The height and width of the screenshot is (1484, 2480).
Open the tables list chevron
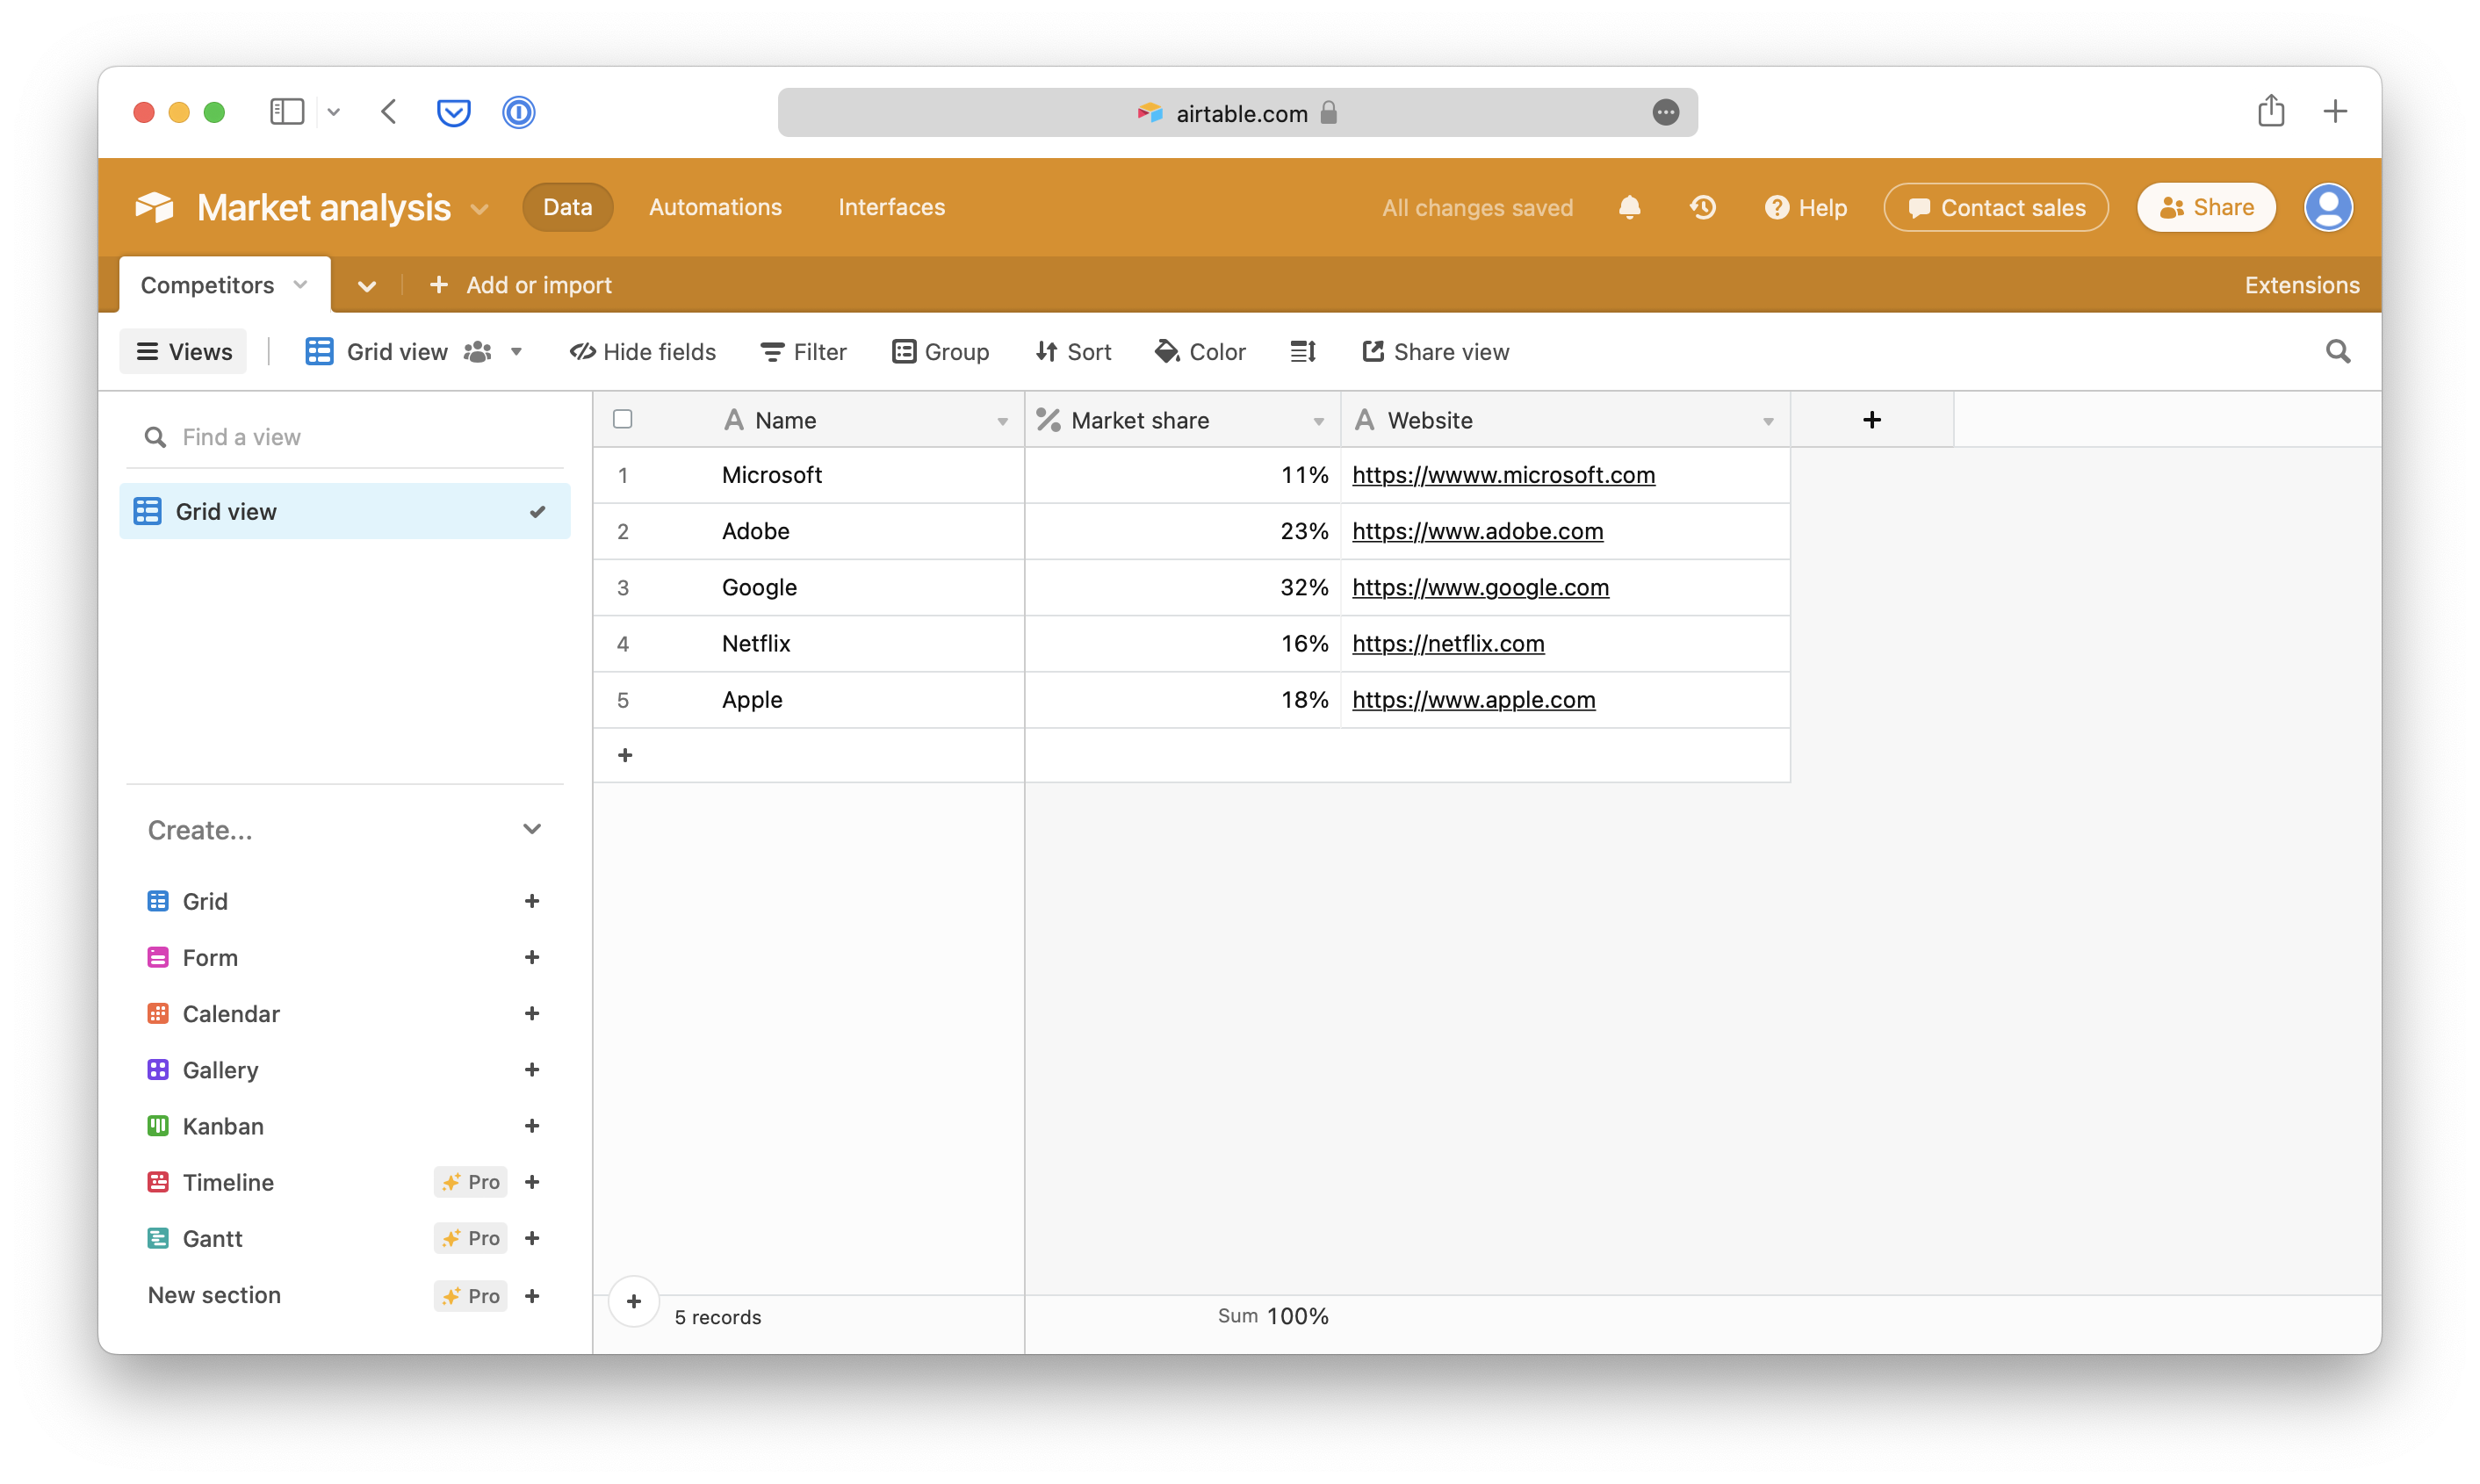click(x=367, y=286)
